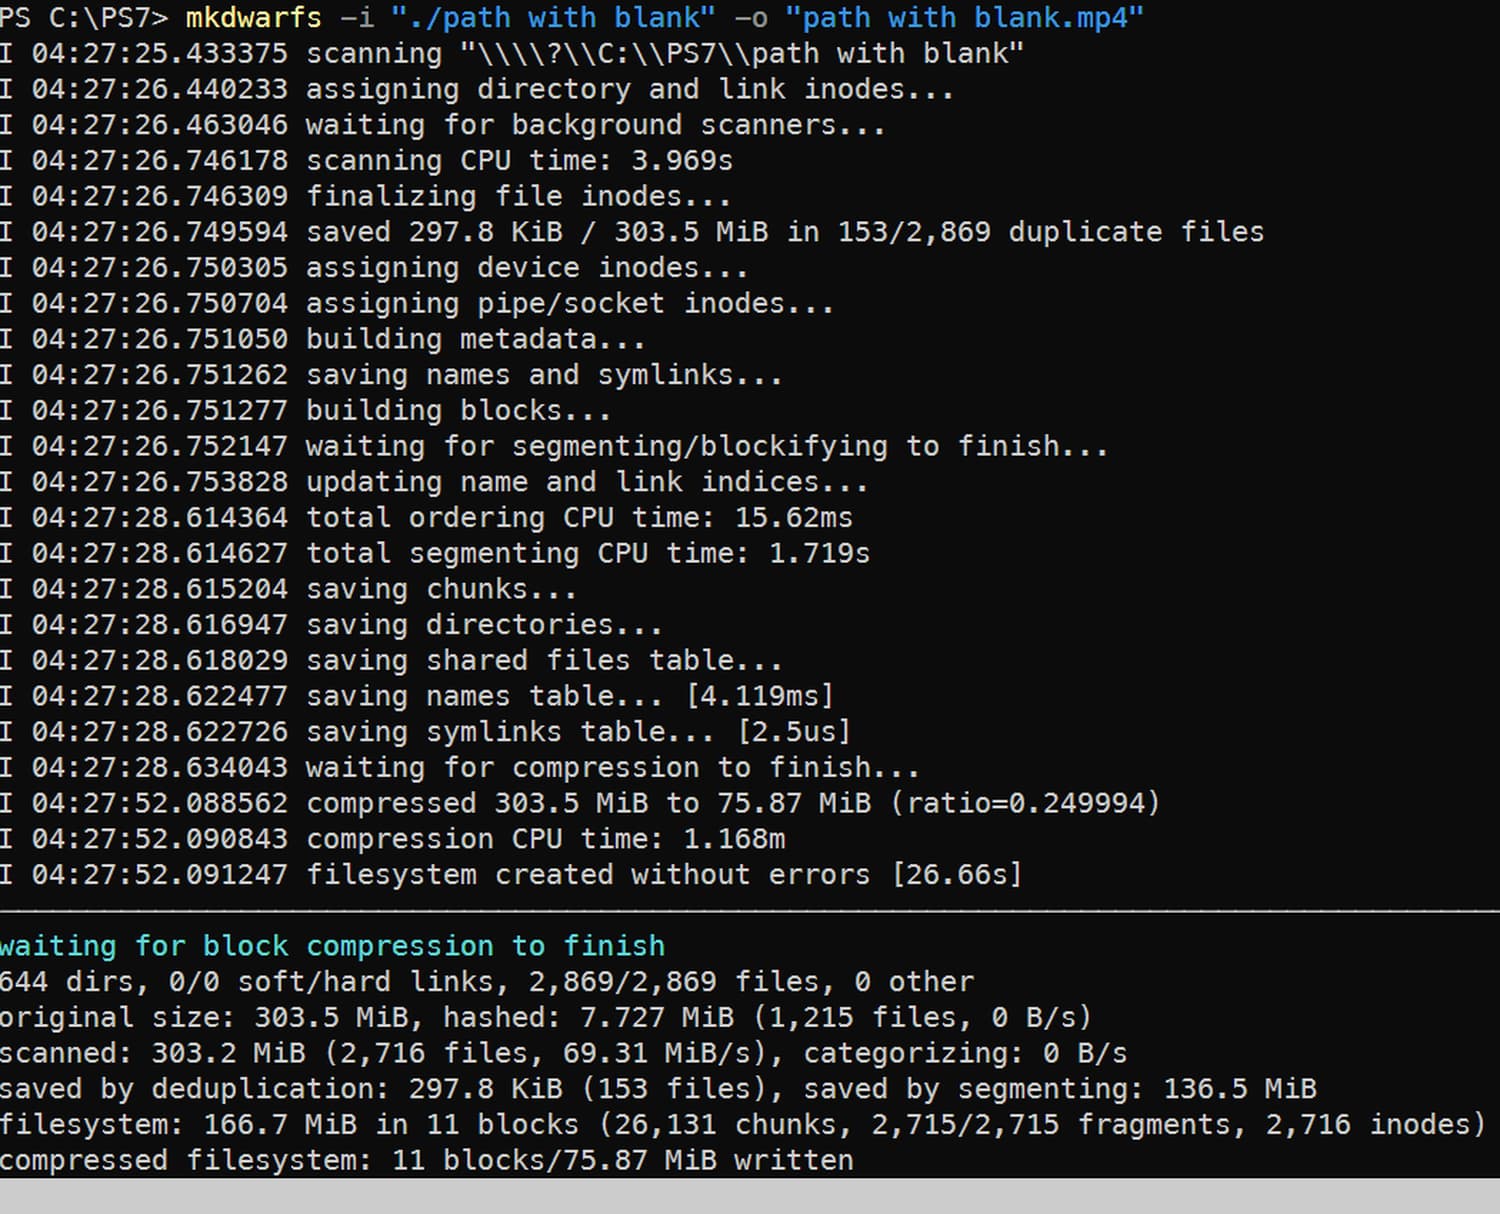Click the mkdwarfs command in the prompt
The width and height of the screenshot is (1500, 1214).
[x=253, y=17]
